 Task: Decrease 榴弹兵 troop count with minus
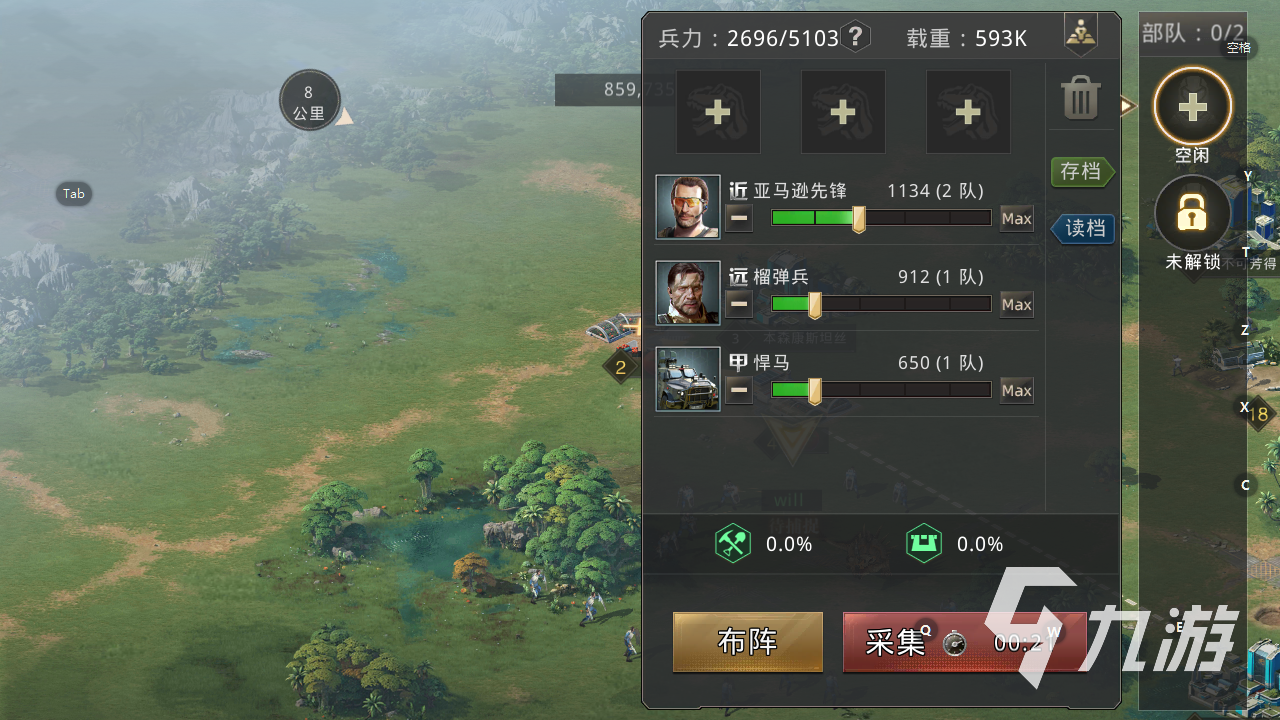click(x=739, y=304)
